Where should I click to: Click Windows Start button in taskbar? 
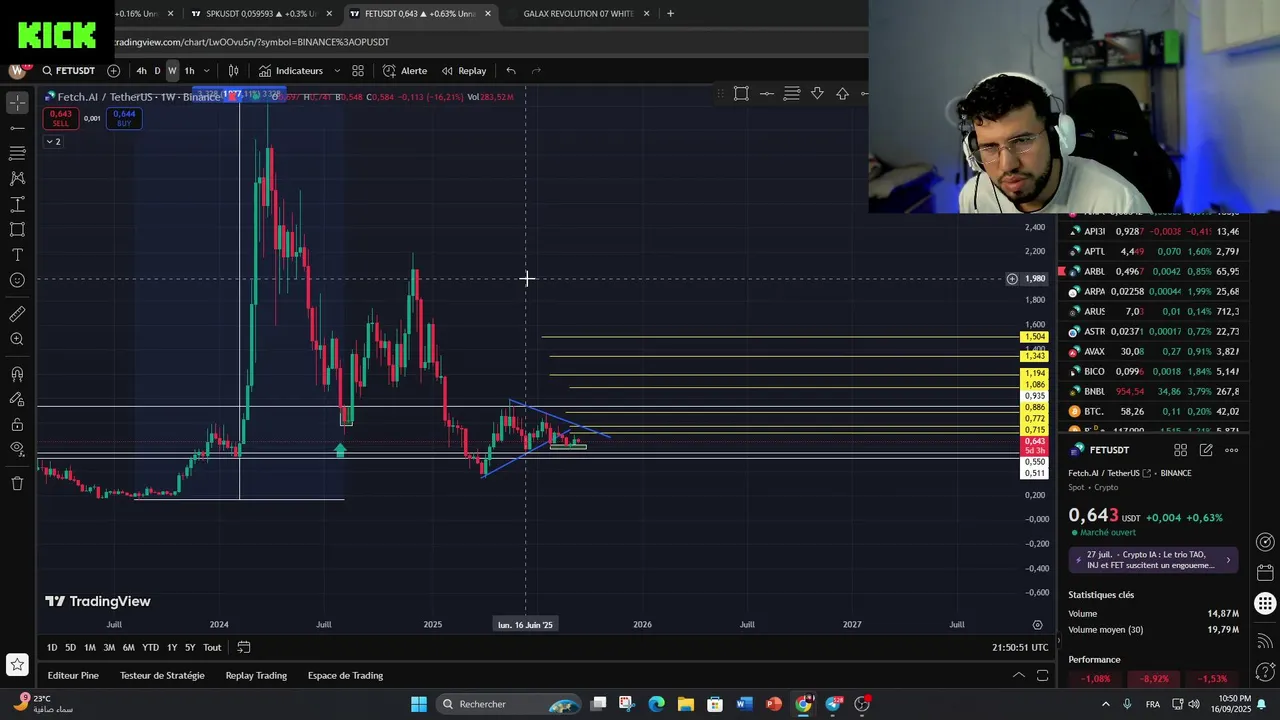pos(419,704)
